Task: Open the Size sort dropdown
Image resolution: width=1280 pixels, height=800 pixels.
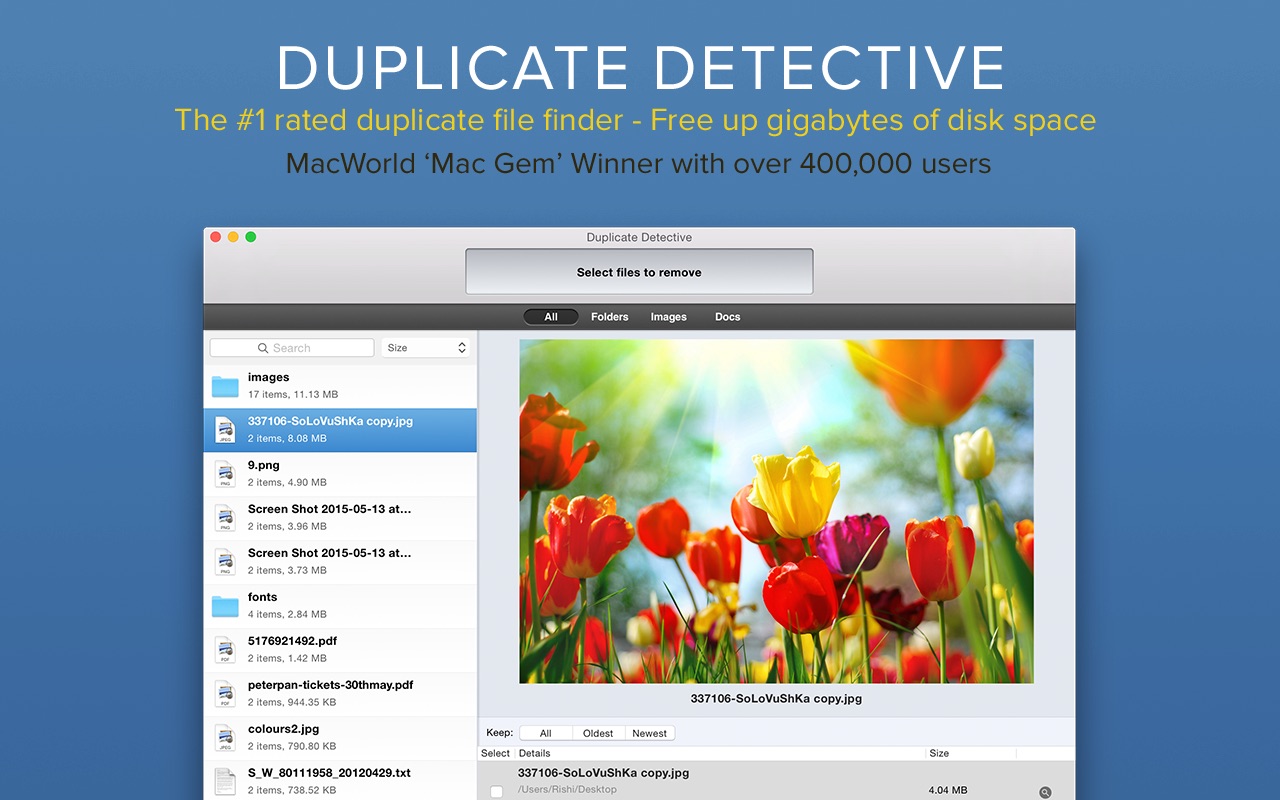Action: [x=425, y=348]
